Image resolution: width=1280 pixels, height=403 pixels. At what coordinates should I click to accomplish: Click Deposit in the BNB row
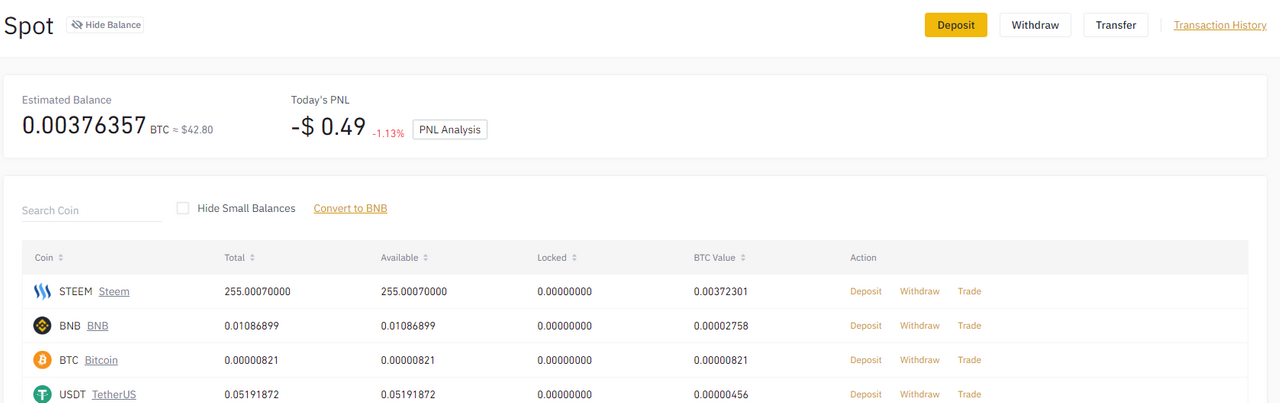click(x=866, y=326)
